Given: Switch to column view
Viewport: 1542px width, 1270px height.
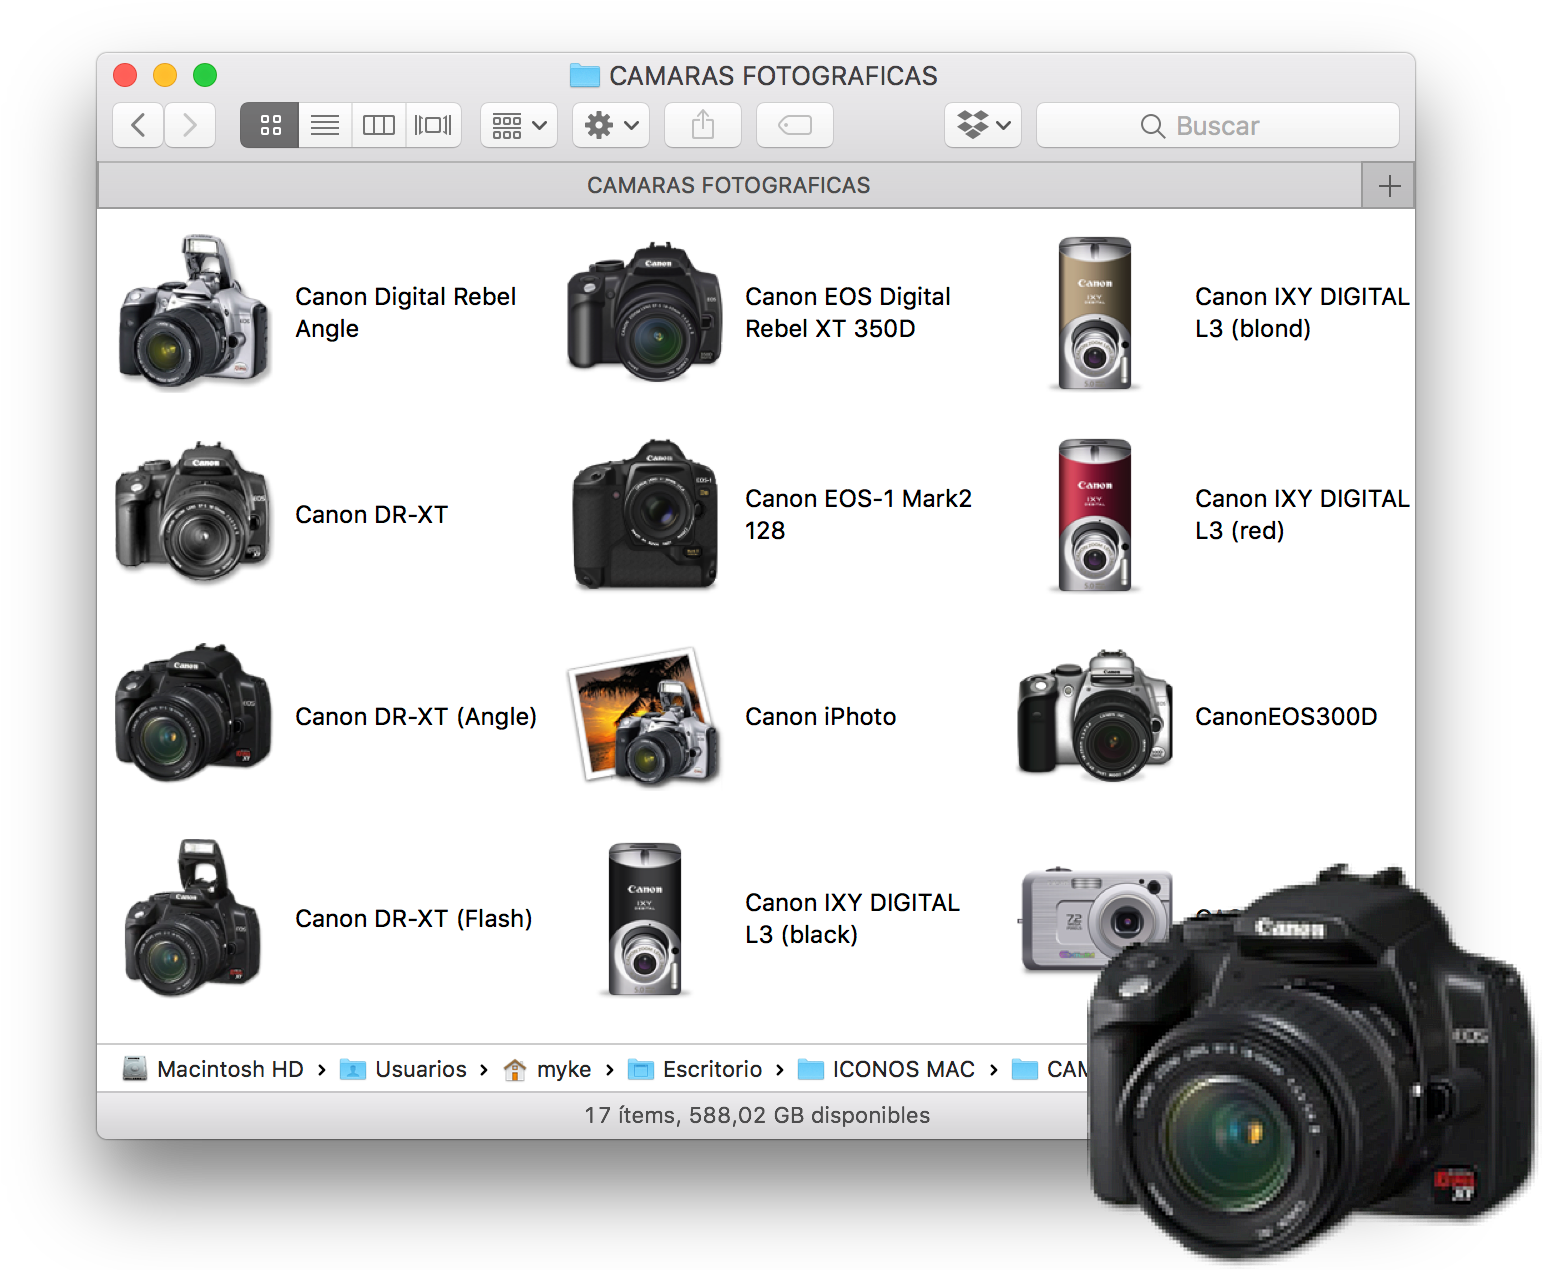Looking at the screenshot, I should (379, 125).
